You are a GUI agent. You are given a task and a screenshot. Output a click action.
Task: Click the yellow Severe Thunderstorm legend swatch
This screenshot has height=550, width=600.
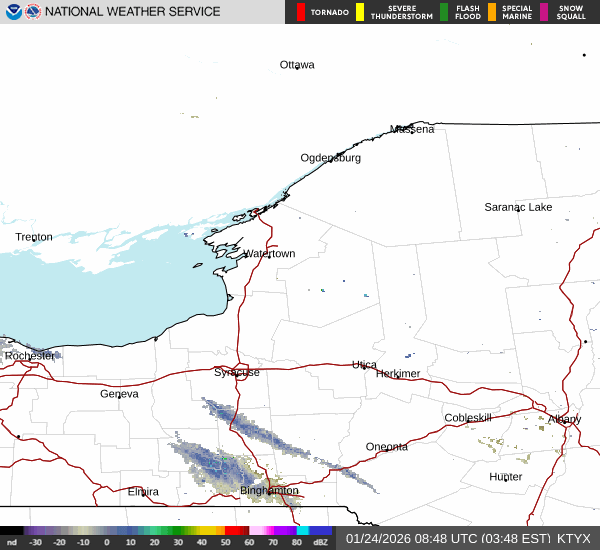[360, 12]
